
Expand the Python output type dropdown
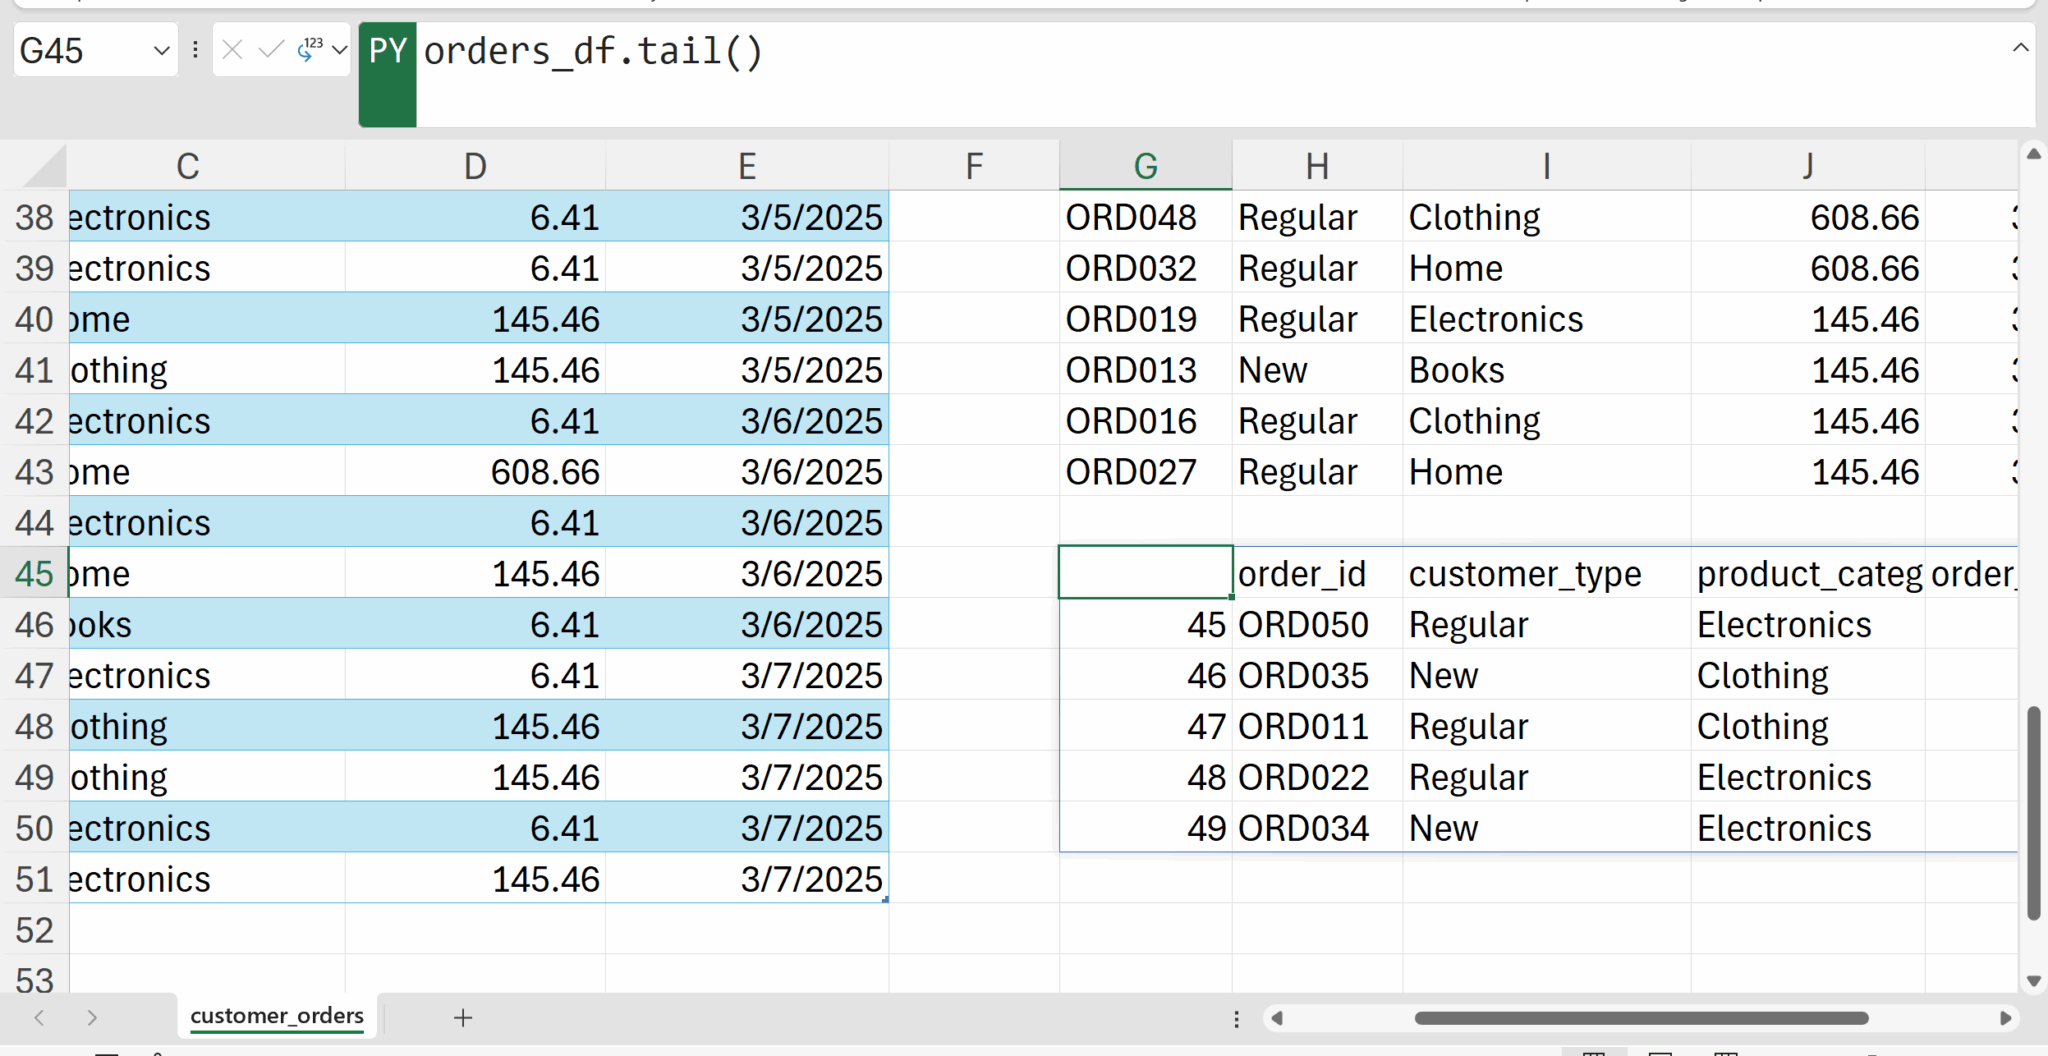[x=340, y=50]
